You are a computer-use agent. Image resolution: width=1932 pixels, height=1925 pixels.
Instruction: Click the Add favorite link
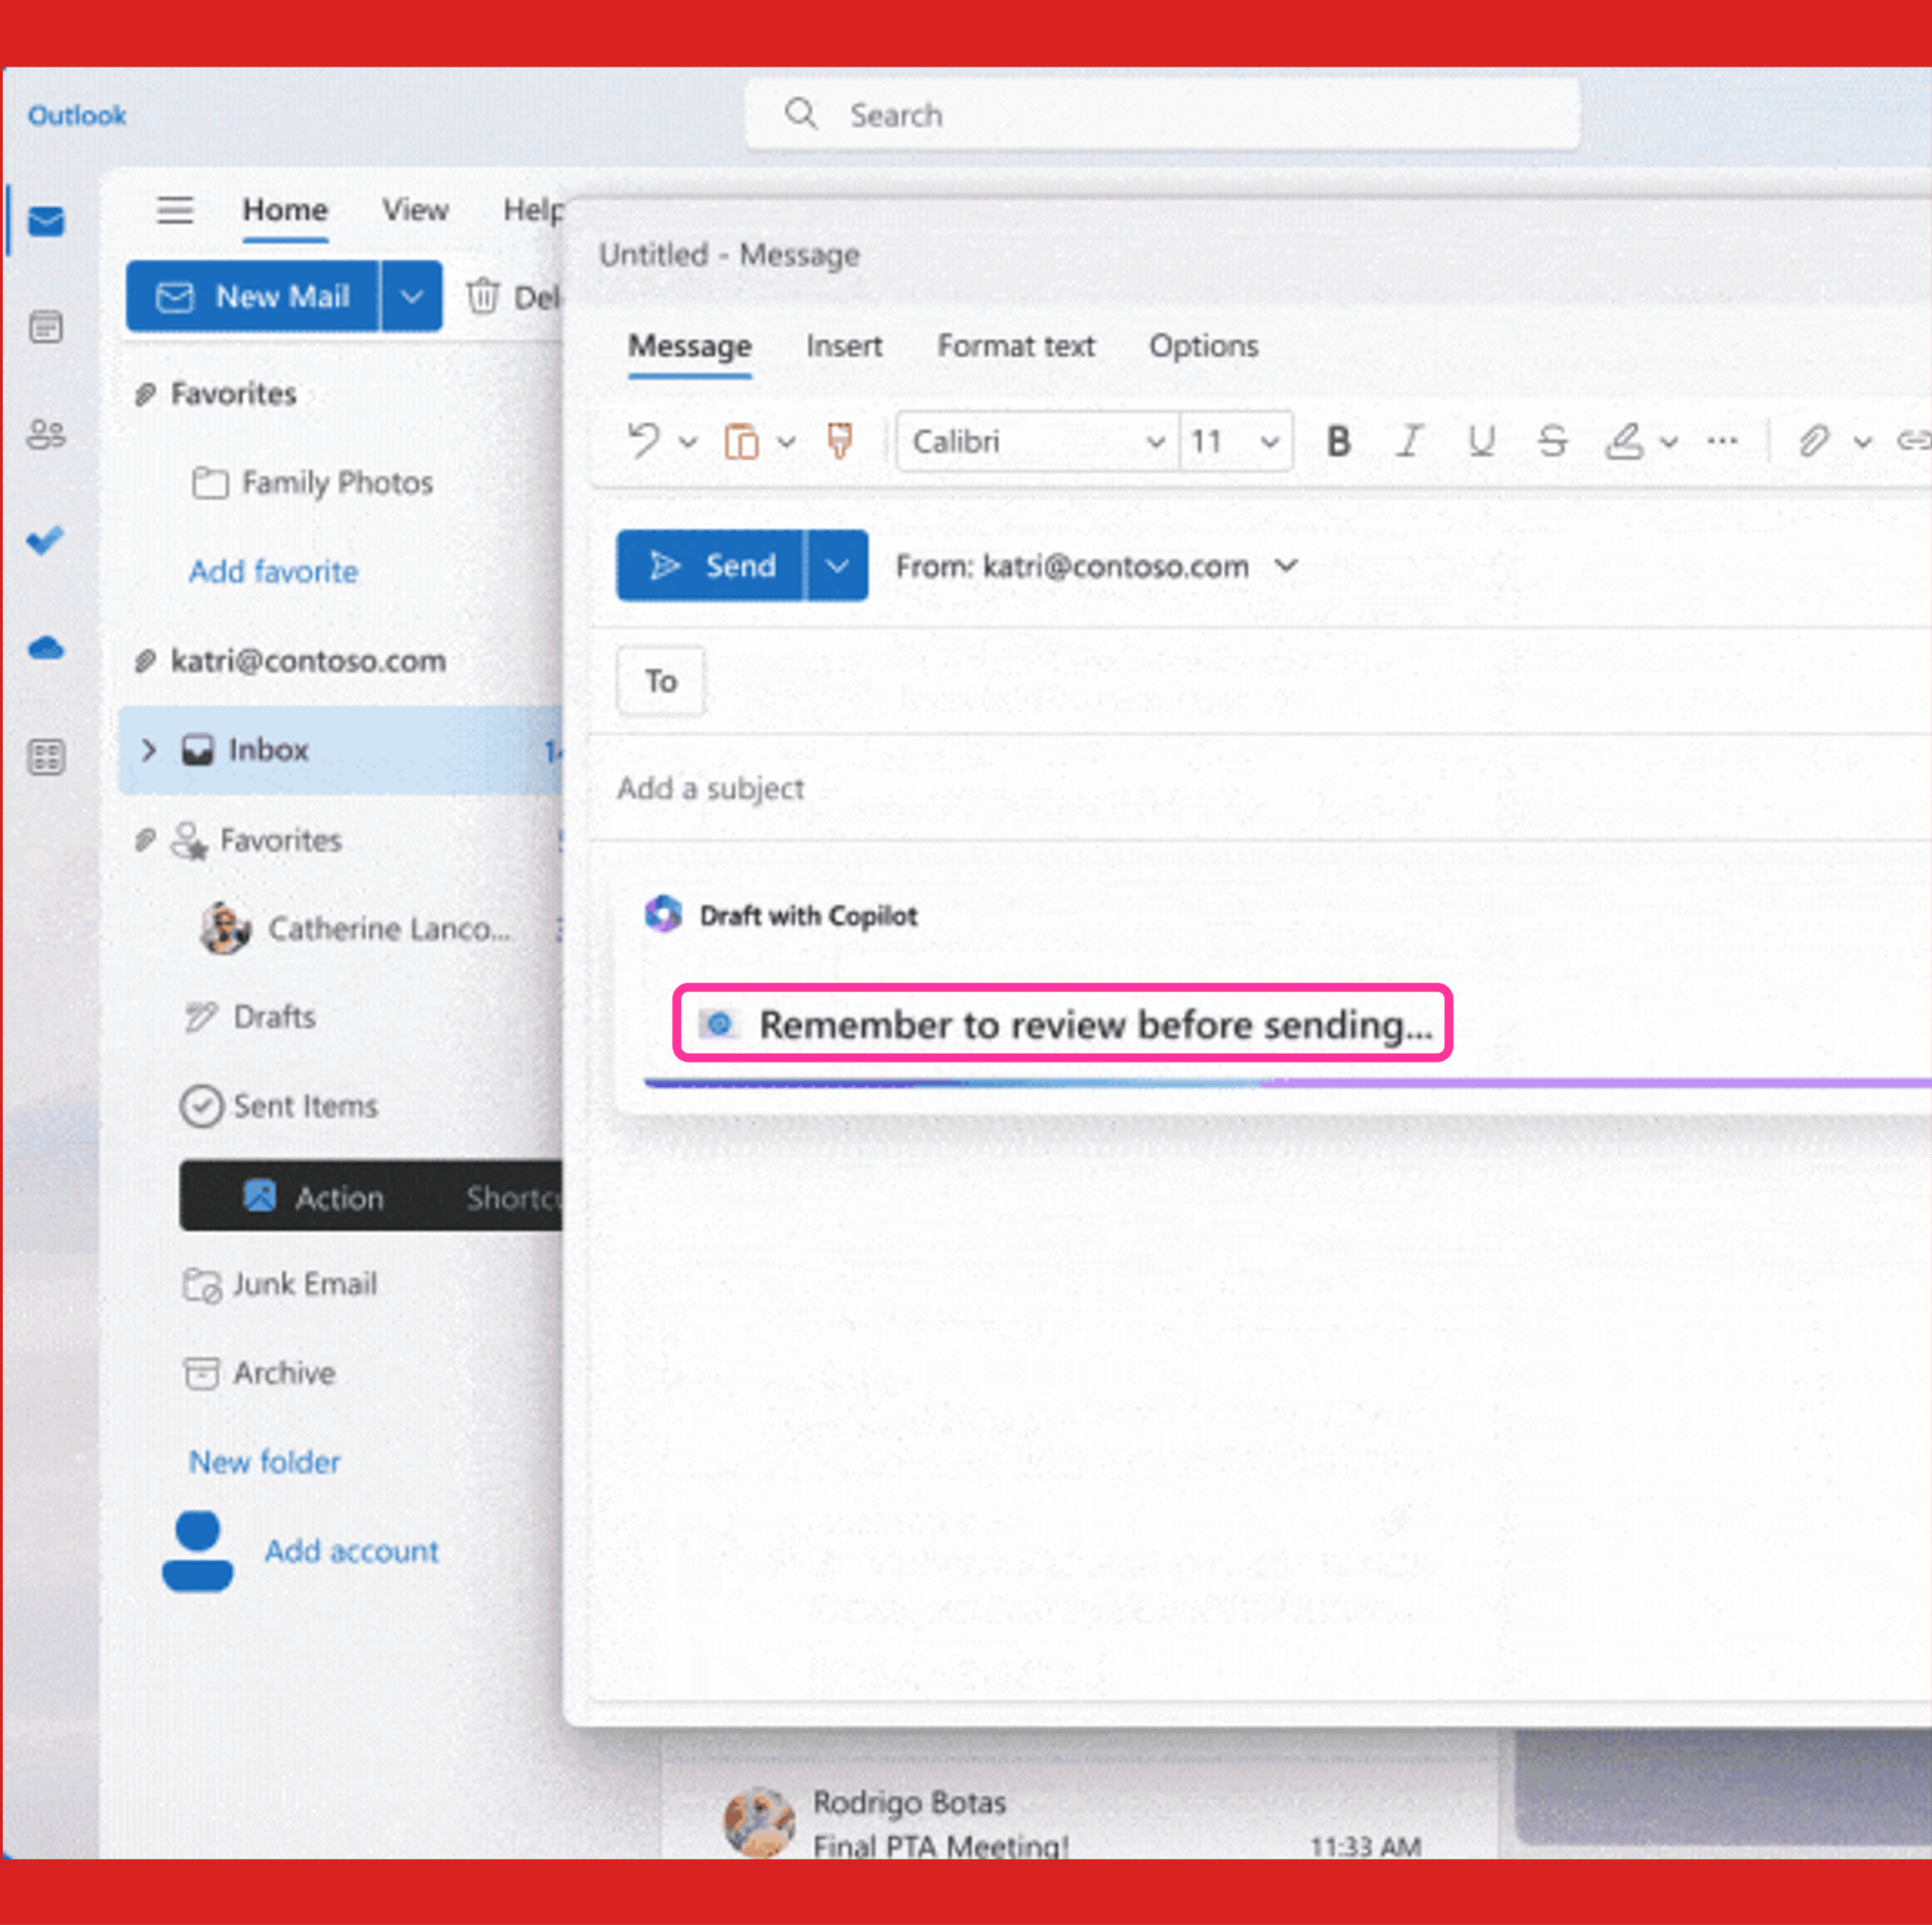pos(273,571)
